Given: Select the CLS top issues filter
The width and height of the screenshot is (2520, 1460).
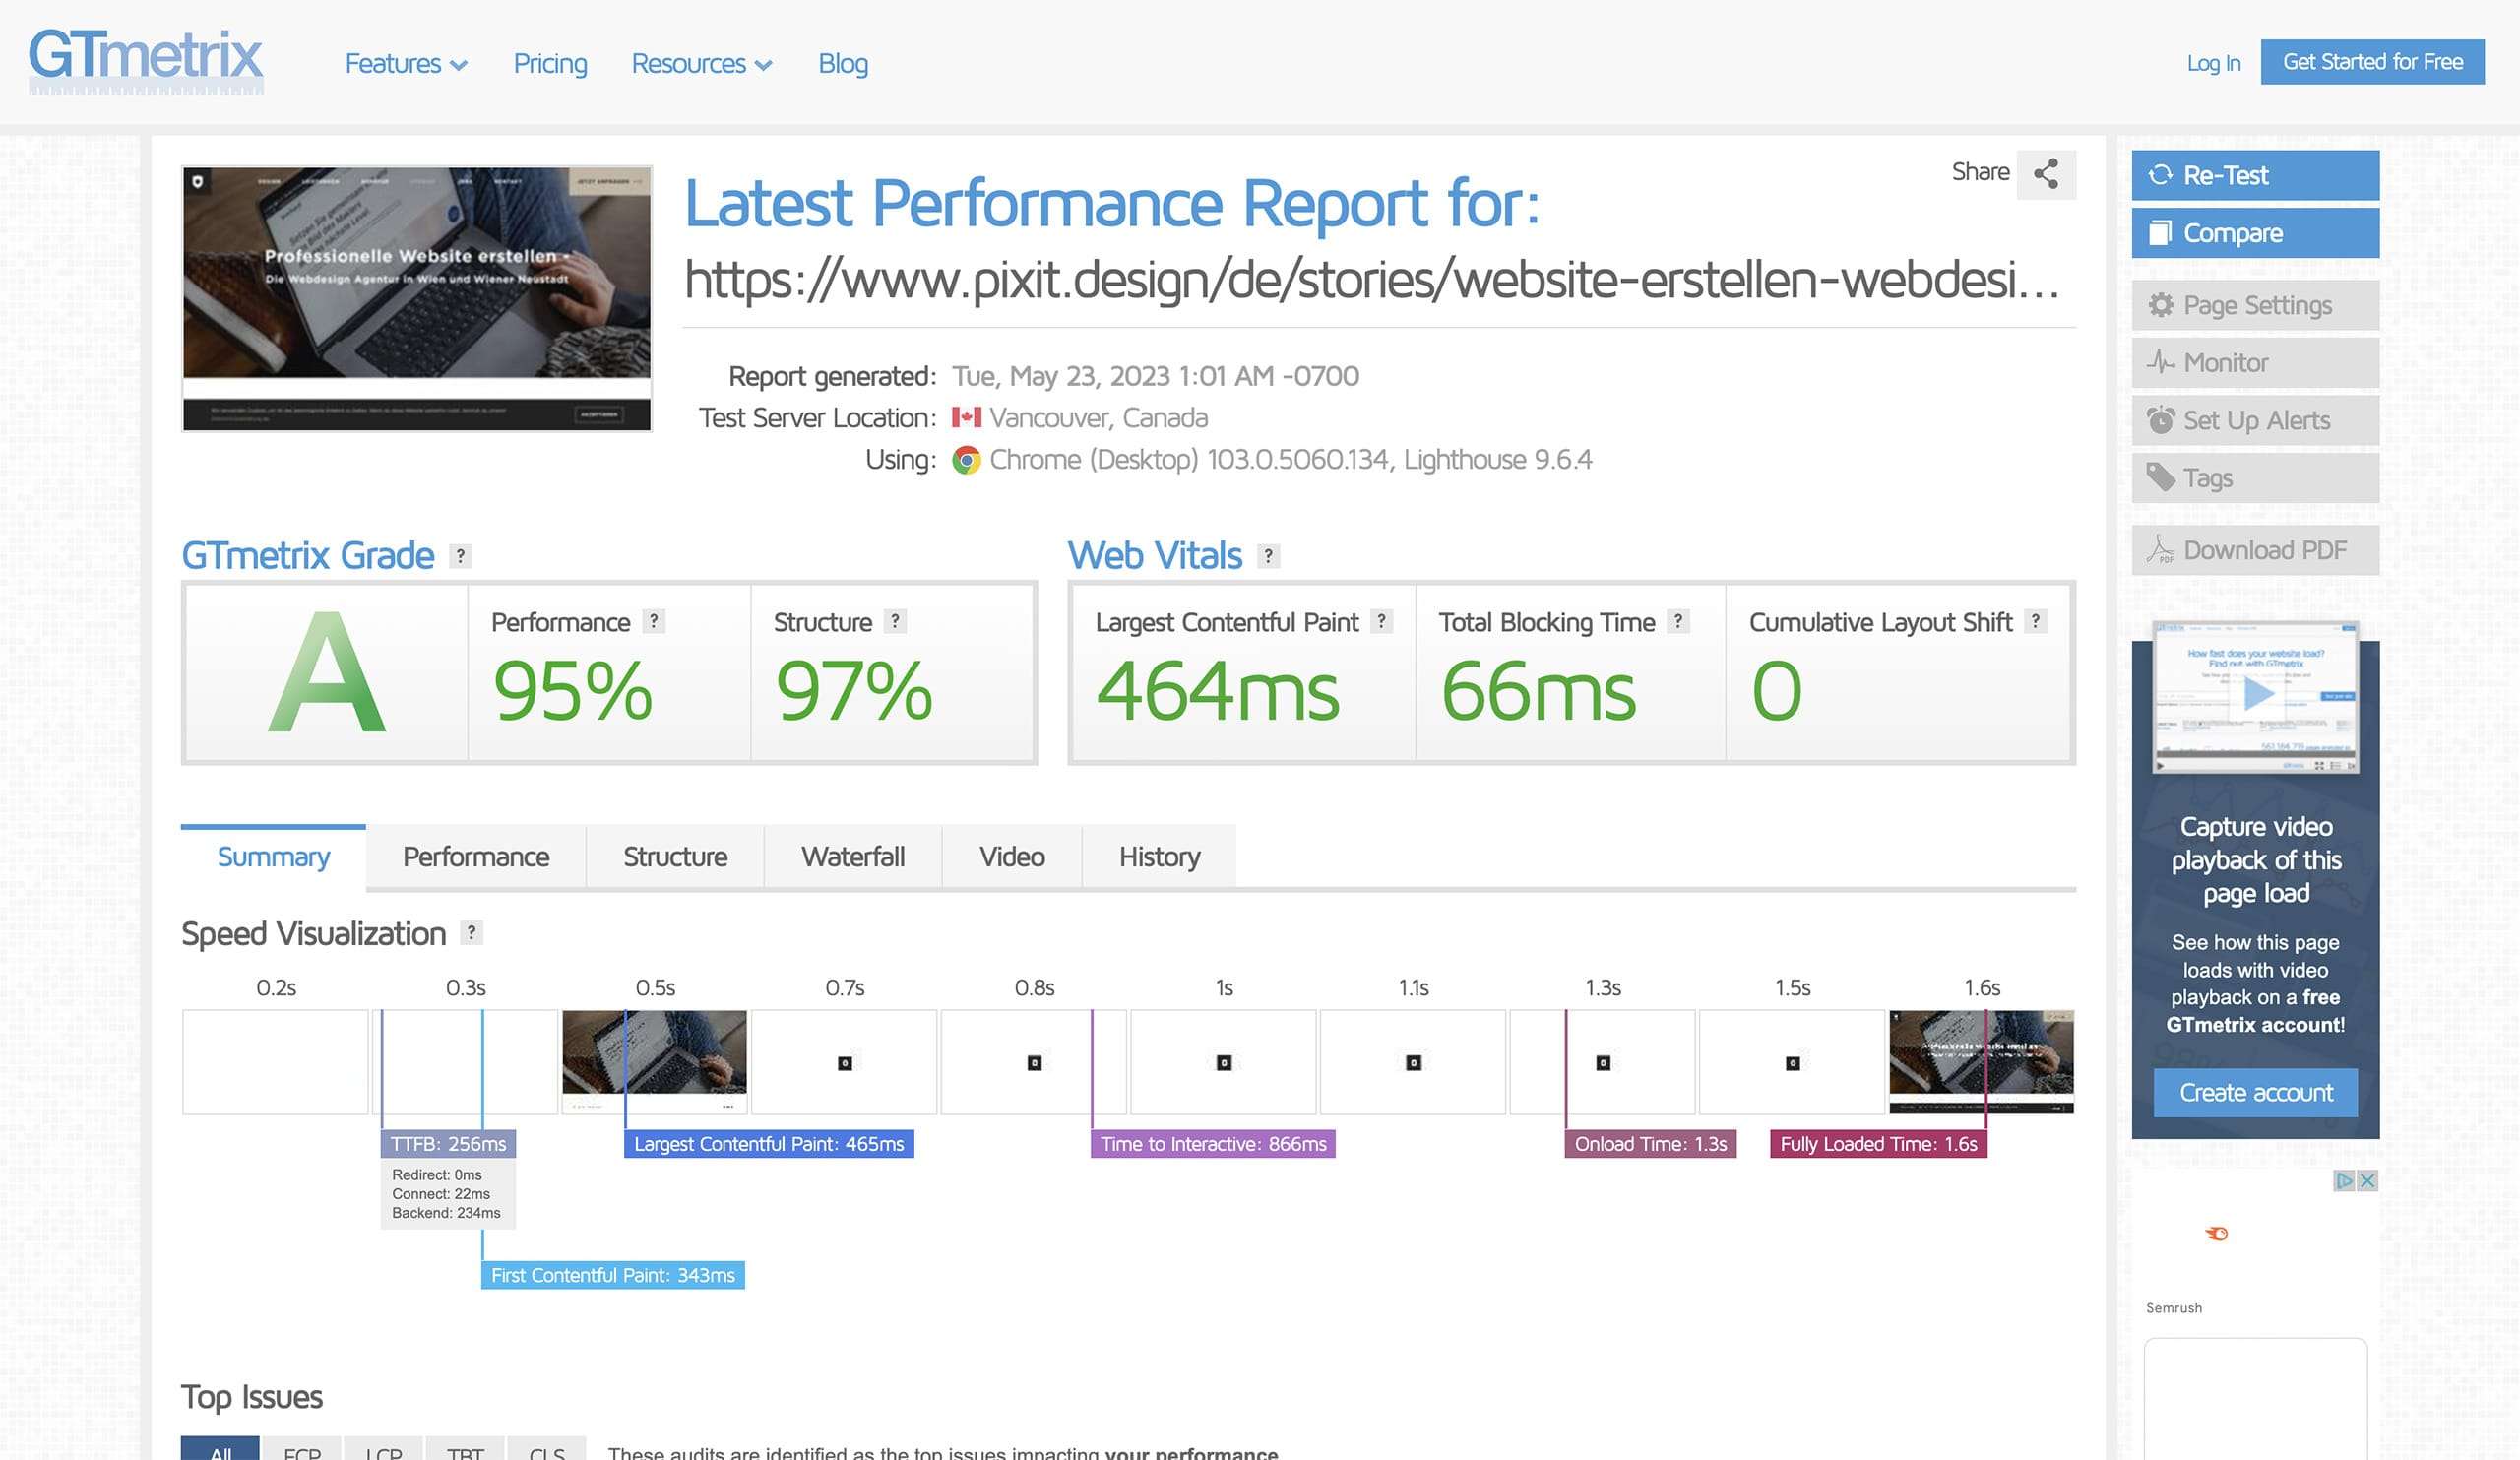Looking at the screenshot, I should point(546,1450).
